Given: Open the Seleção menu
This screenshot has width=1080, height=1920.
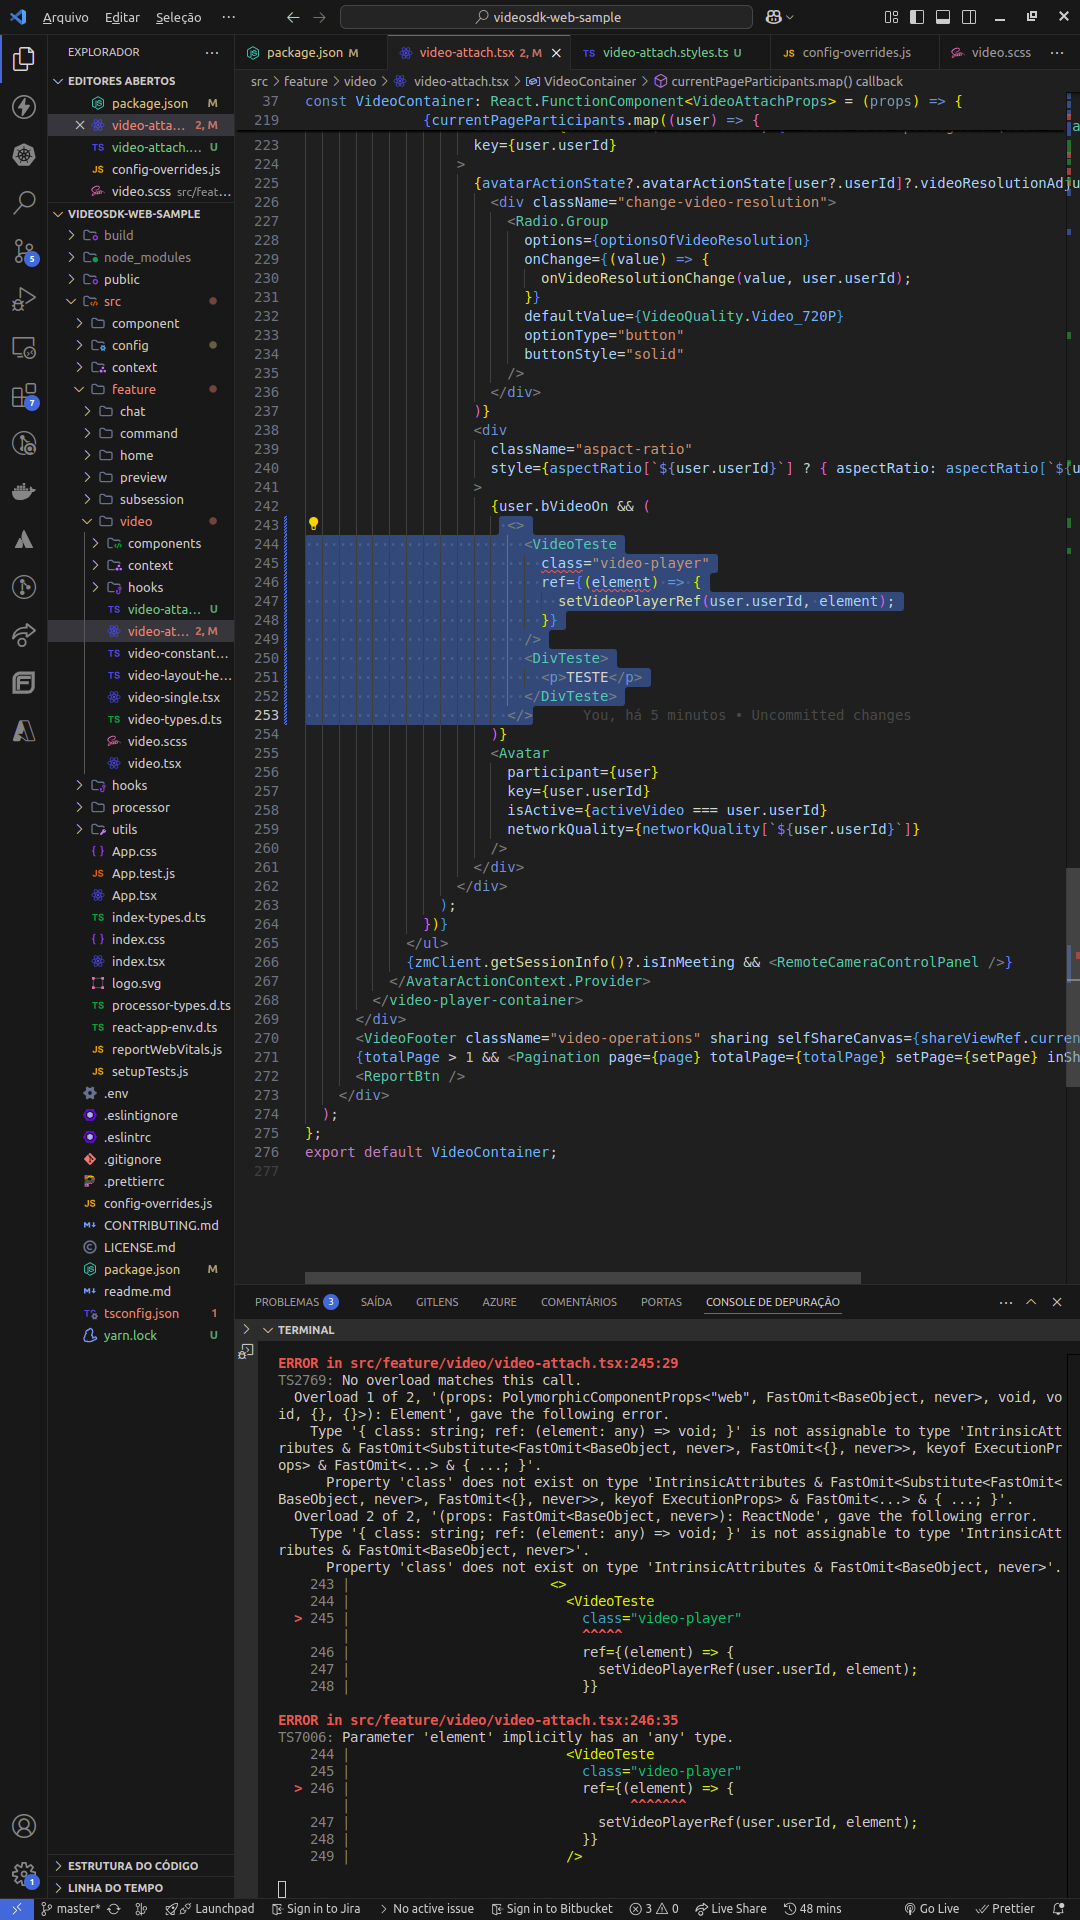Looking at the screenshot, I should (178, 17).
